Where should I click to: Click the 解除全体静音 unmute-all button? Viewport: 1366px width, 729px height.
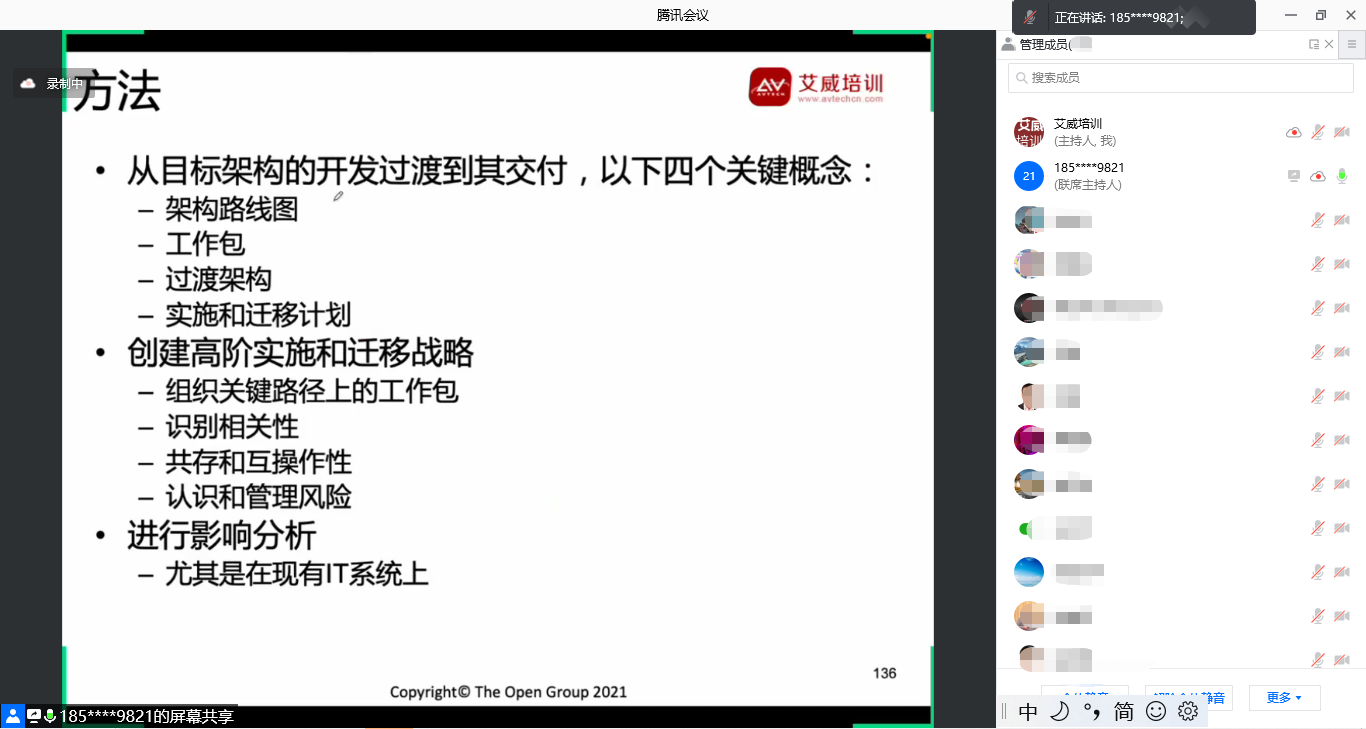pos(1188,697)
